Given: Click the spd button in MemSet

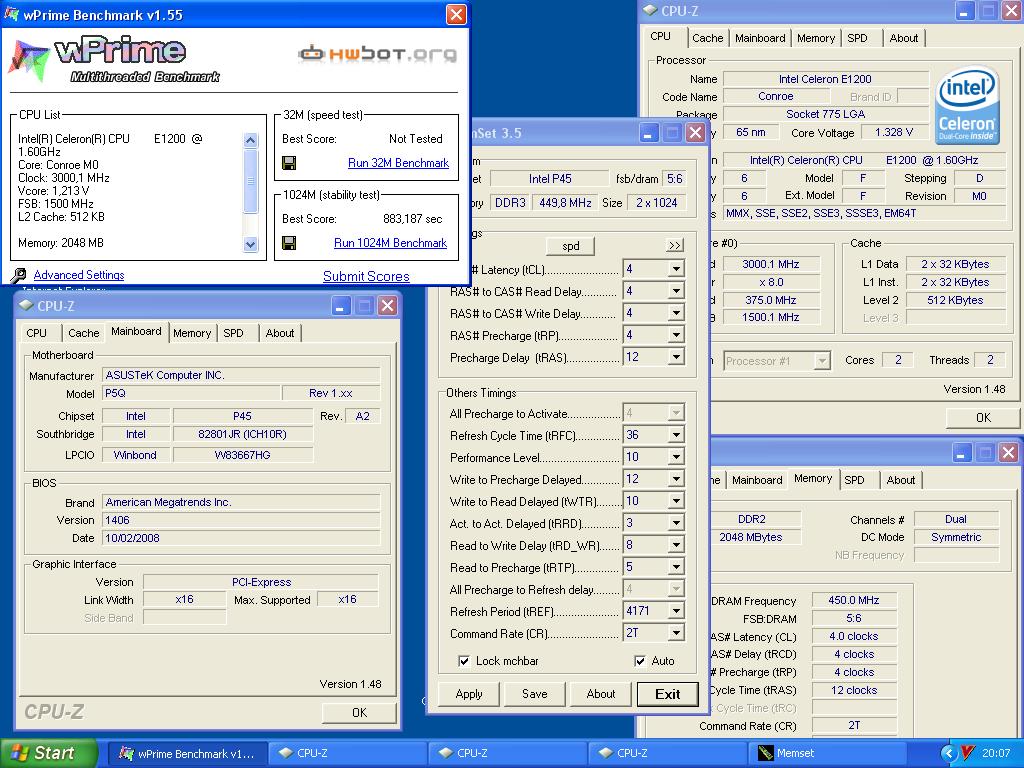Looking at the screenshot, I should click(571, 246).
